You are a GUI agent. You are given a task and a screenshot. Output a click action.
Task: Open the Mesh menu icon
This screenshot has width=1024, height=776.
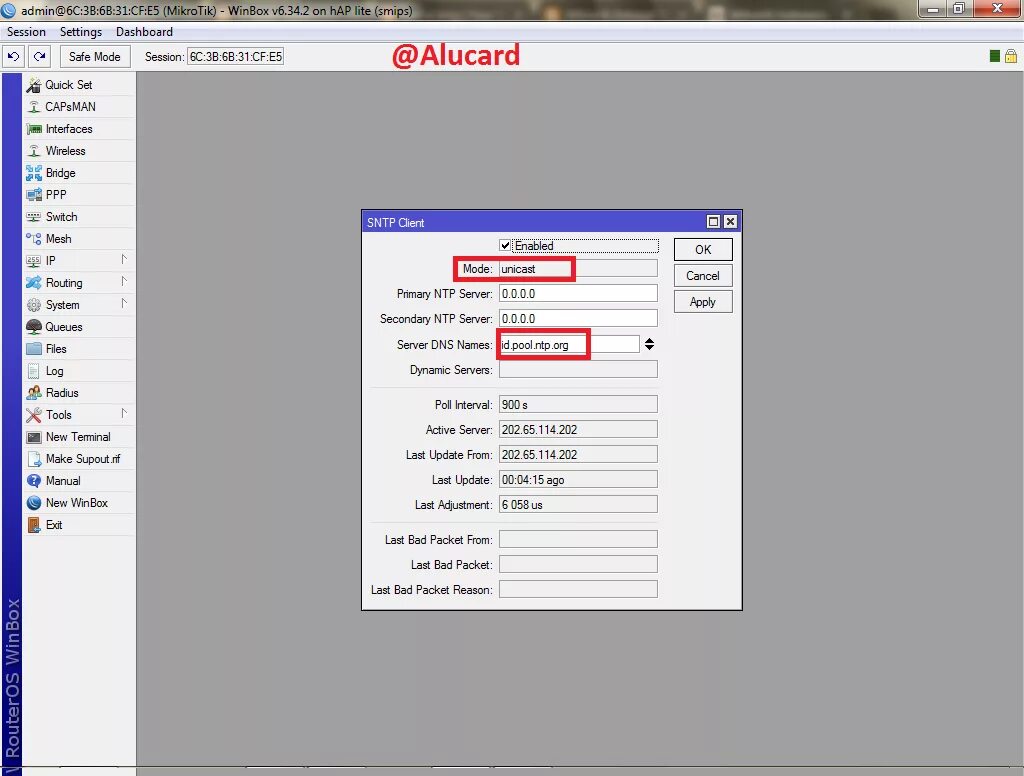click(33, 239)
